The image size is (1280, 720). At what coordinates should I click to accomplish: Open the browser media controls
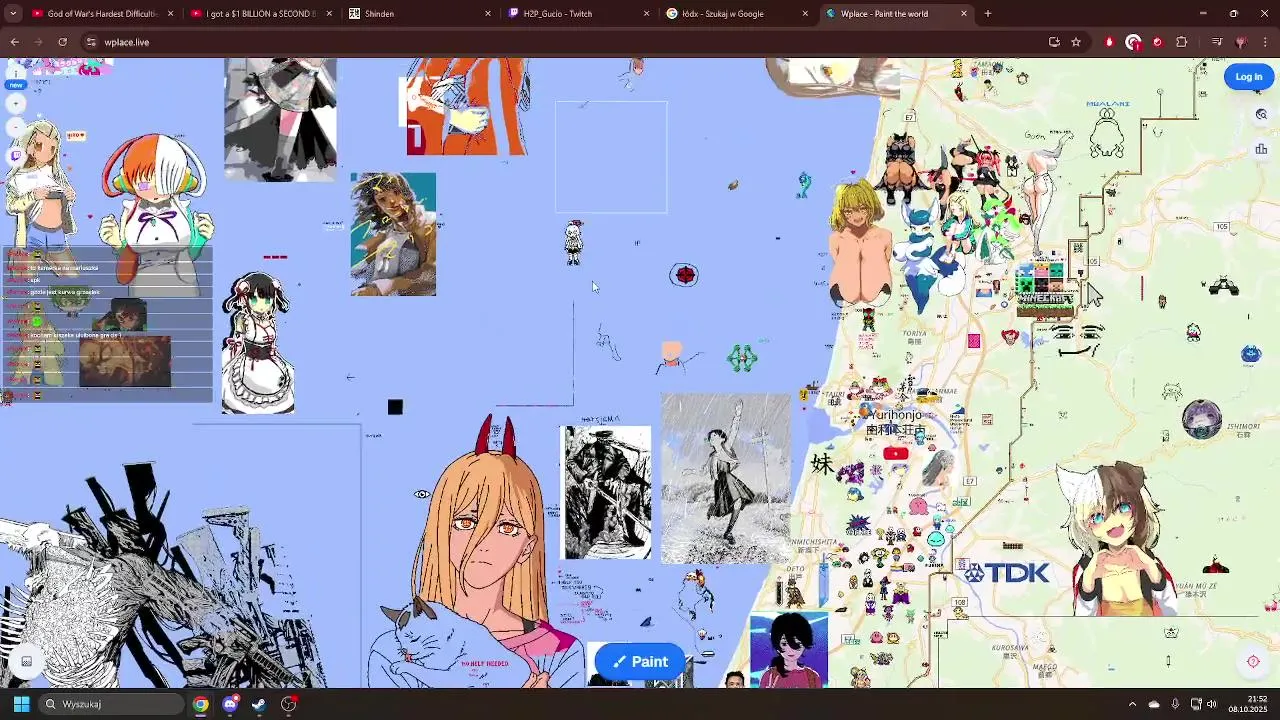coord(1217,42)
